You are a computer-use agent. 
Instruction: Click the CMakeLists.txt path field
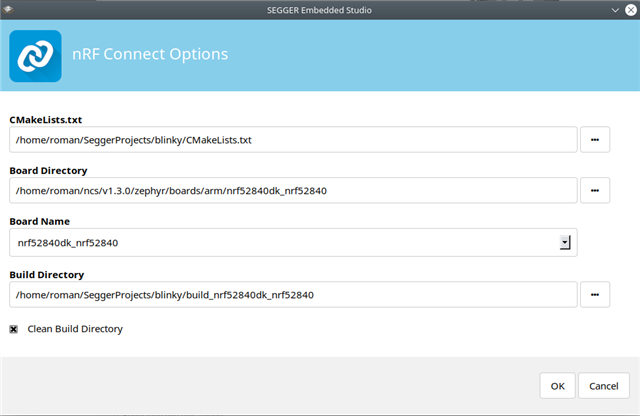tap(293, 140)
